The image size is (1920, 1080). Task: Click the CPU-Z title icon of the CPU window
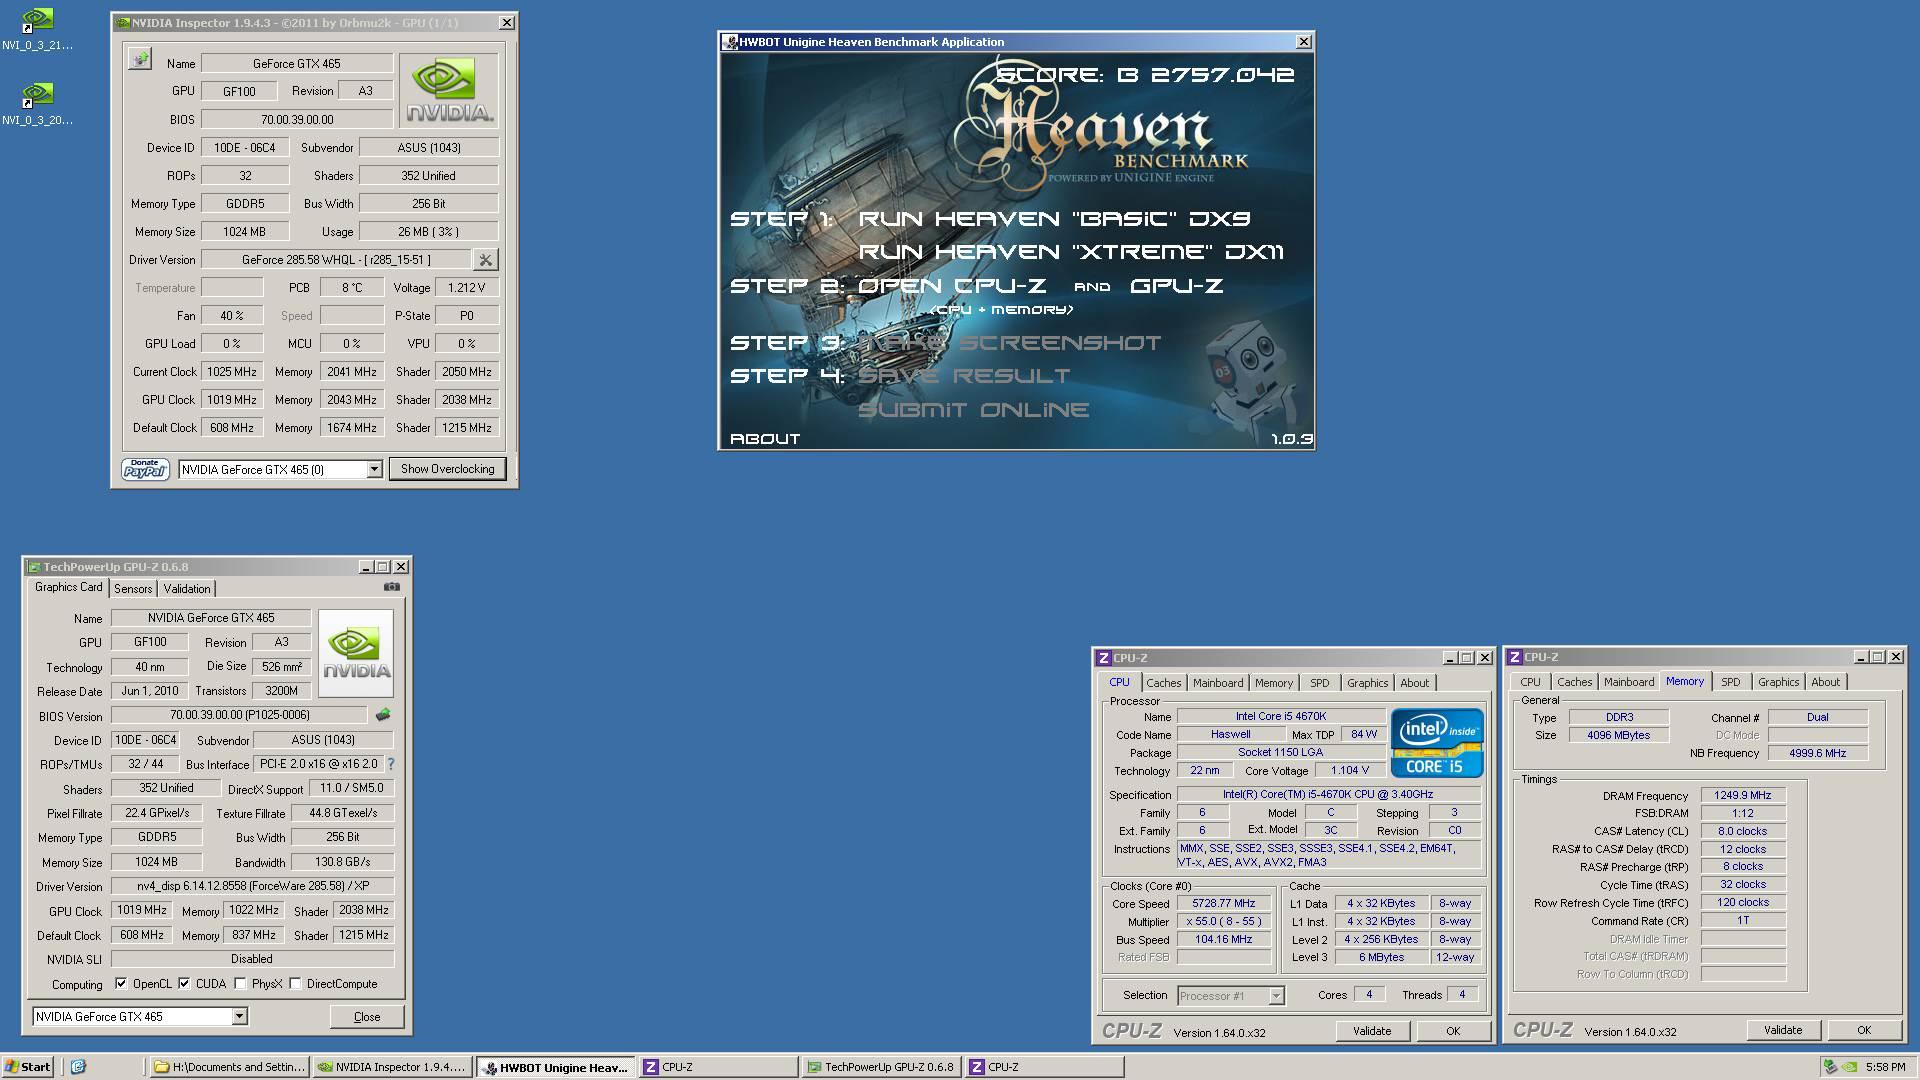1104,658
